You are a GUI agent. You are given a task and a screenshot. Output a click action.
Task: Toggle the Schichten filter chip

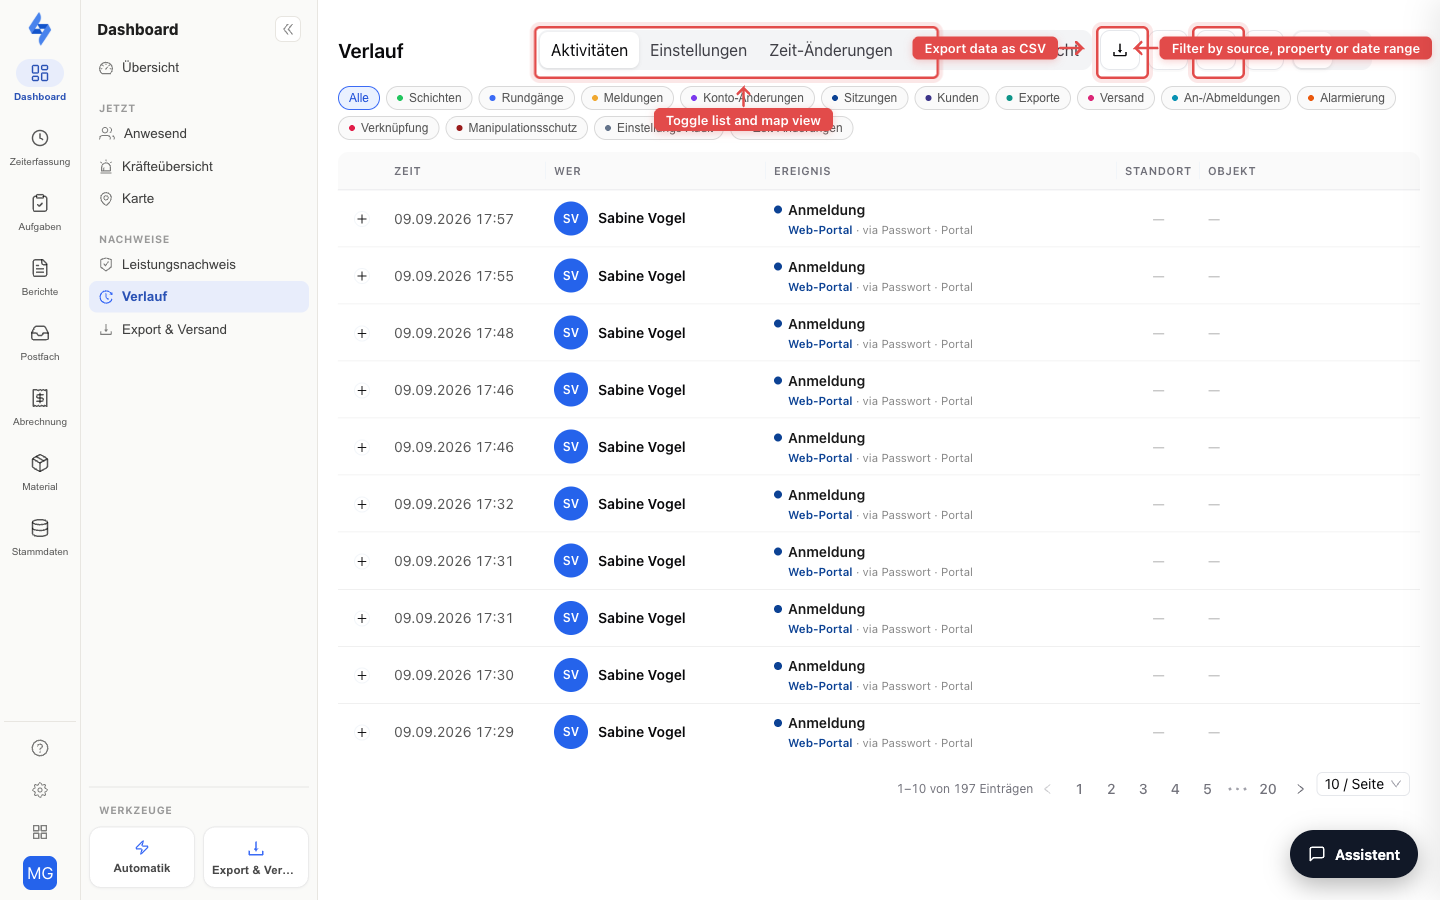click(x=429, y=98)
